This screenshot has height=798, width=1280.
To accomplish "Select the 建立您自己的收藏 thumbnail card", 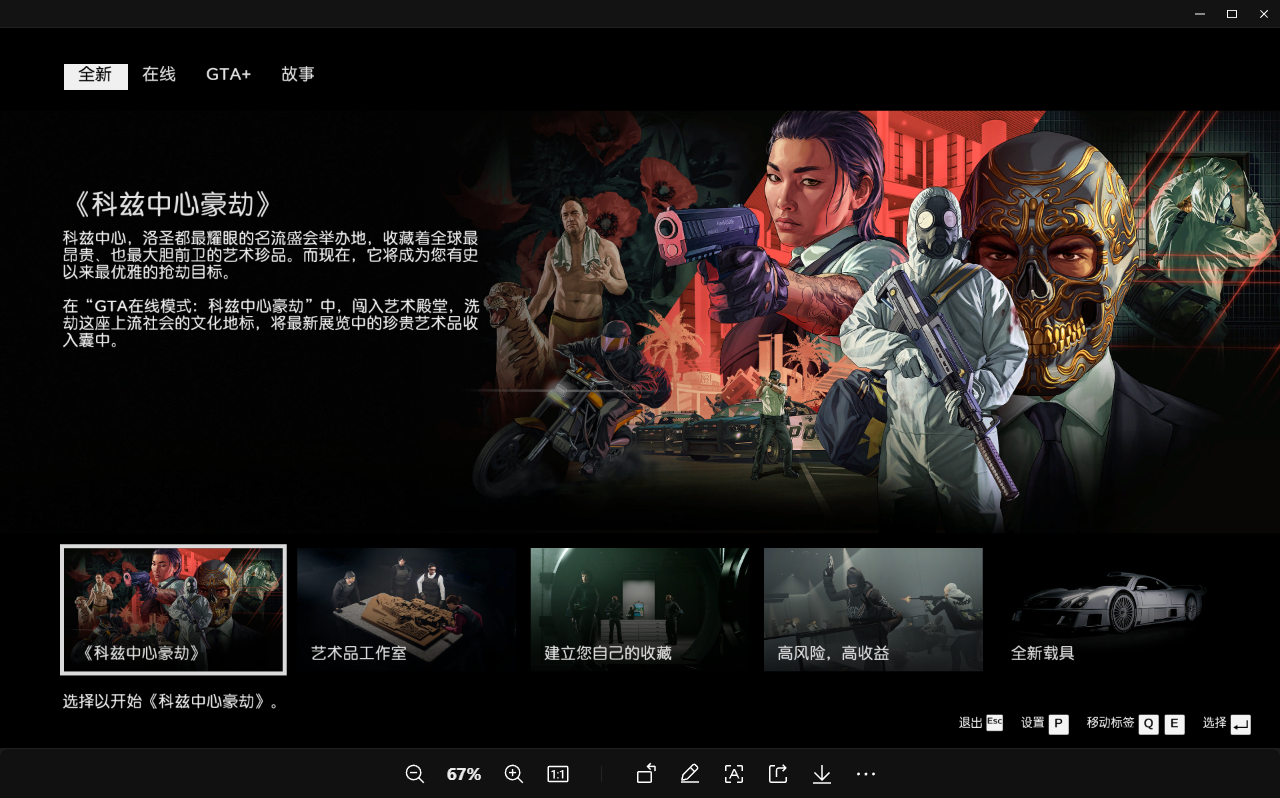I will pyautogui.click(x=640, y=610).
